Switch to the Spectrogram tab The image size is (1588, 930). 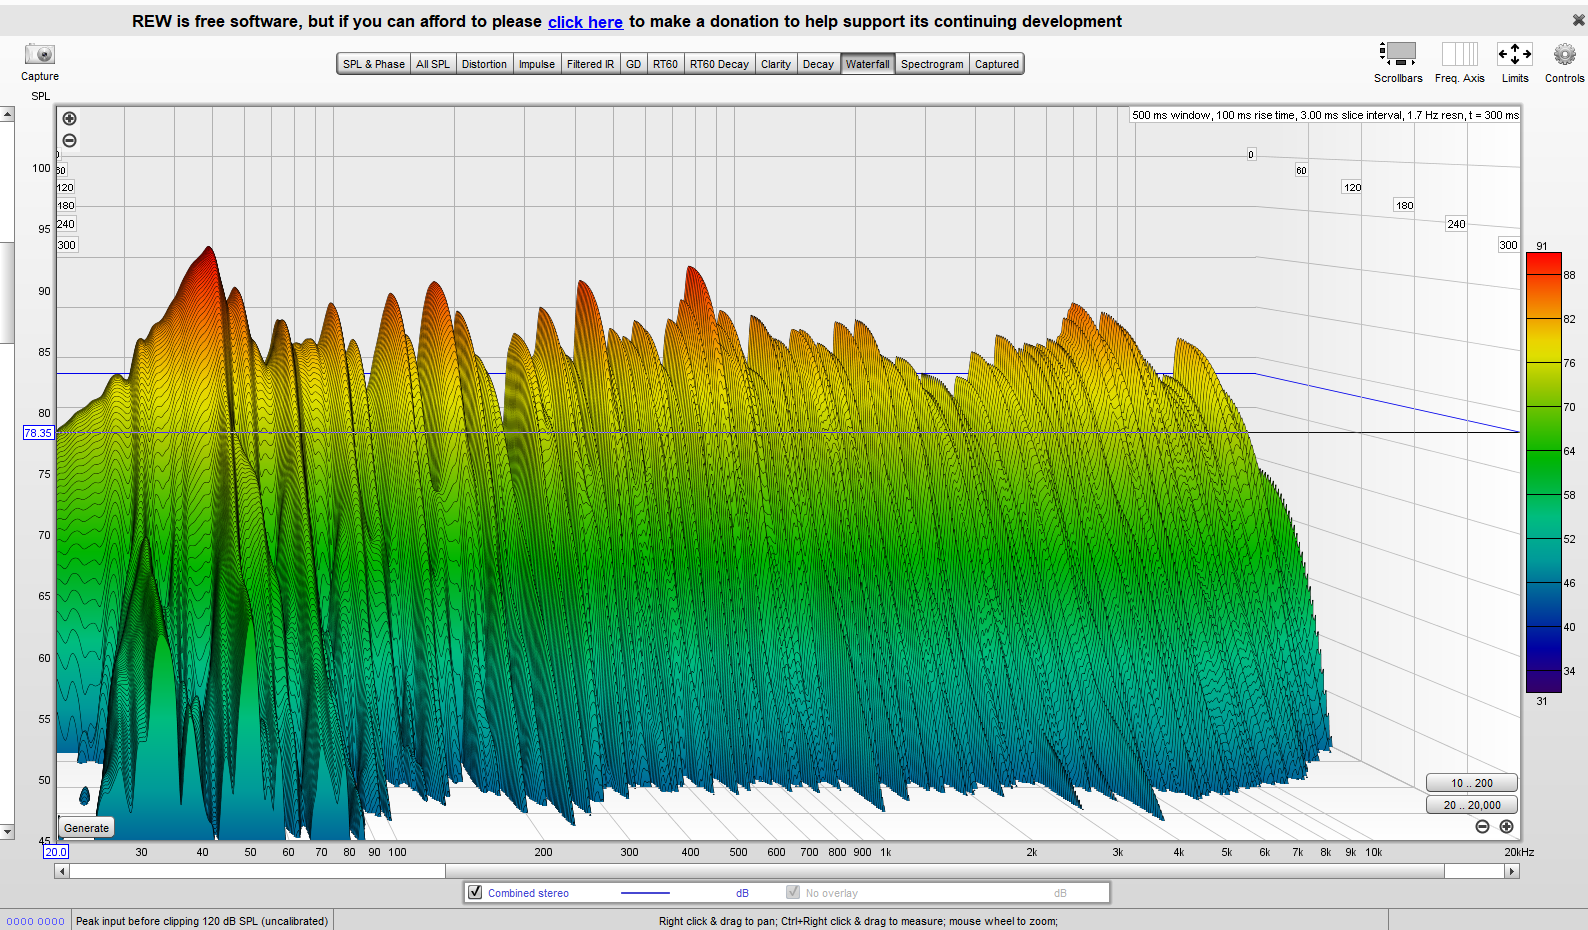point(932,64)
